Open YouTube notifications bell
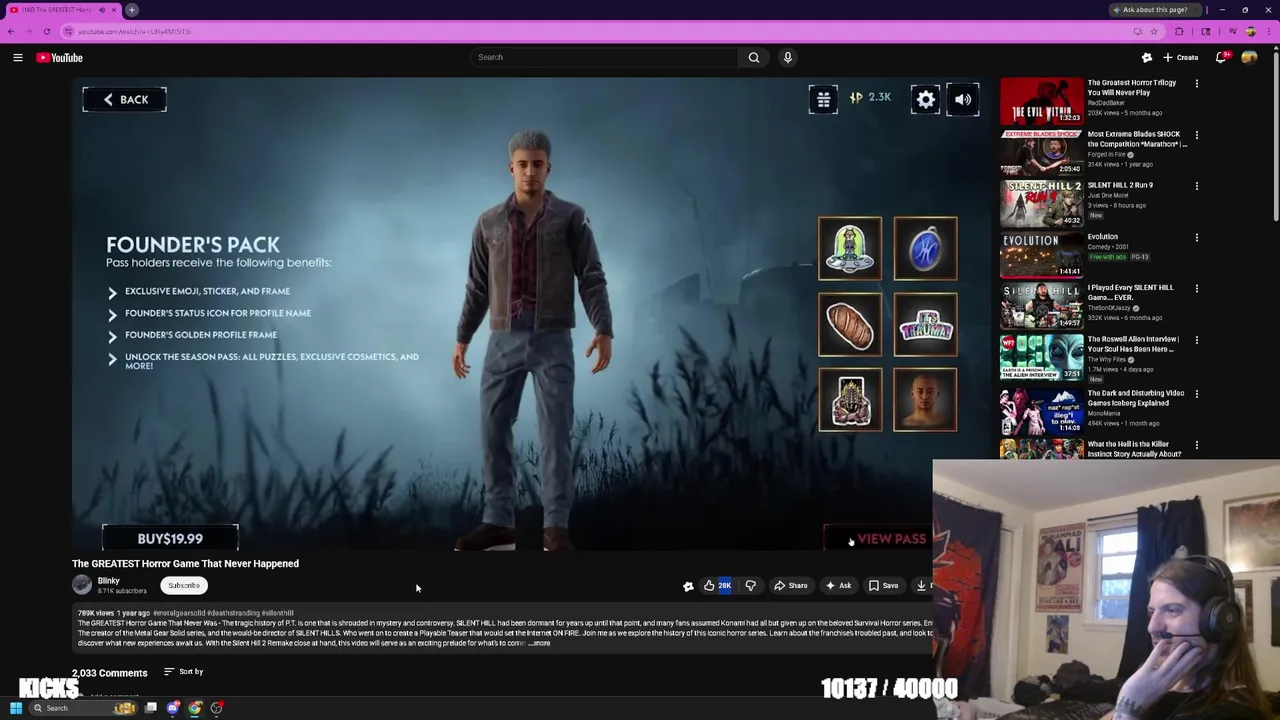 point(1221,58)
